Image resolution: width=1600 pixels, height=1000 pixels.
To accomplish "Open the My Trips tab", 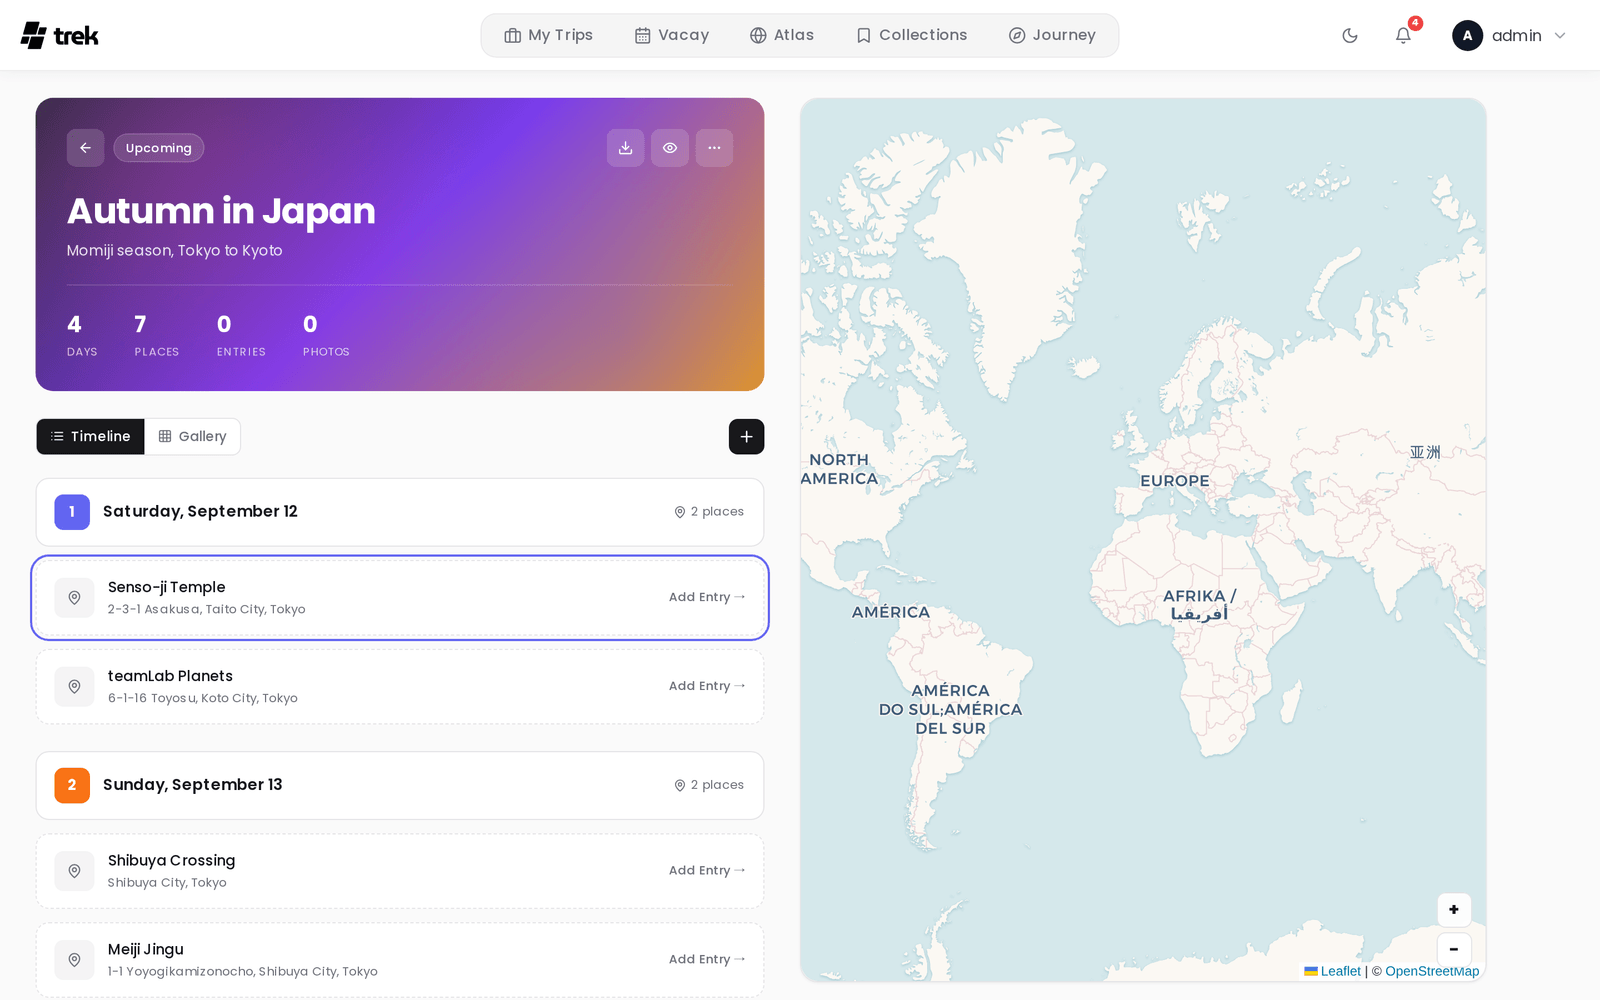I will pyautogui.click(x=549, y=35).
